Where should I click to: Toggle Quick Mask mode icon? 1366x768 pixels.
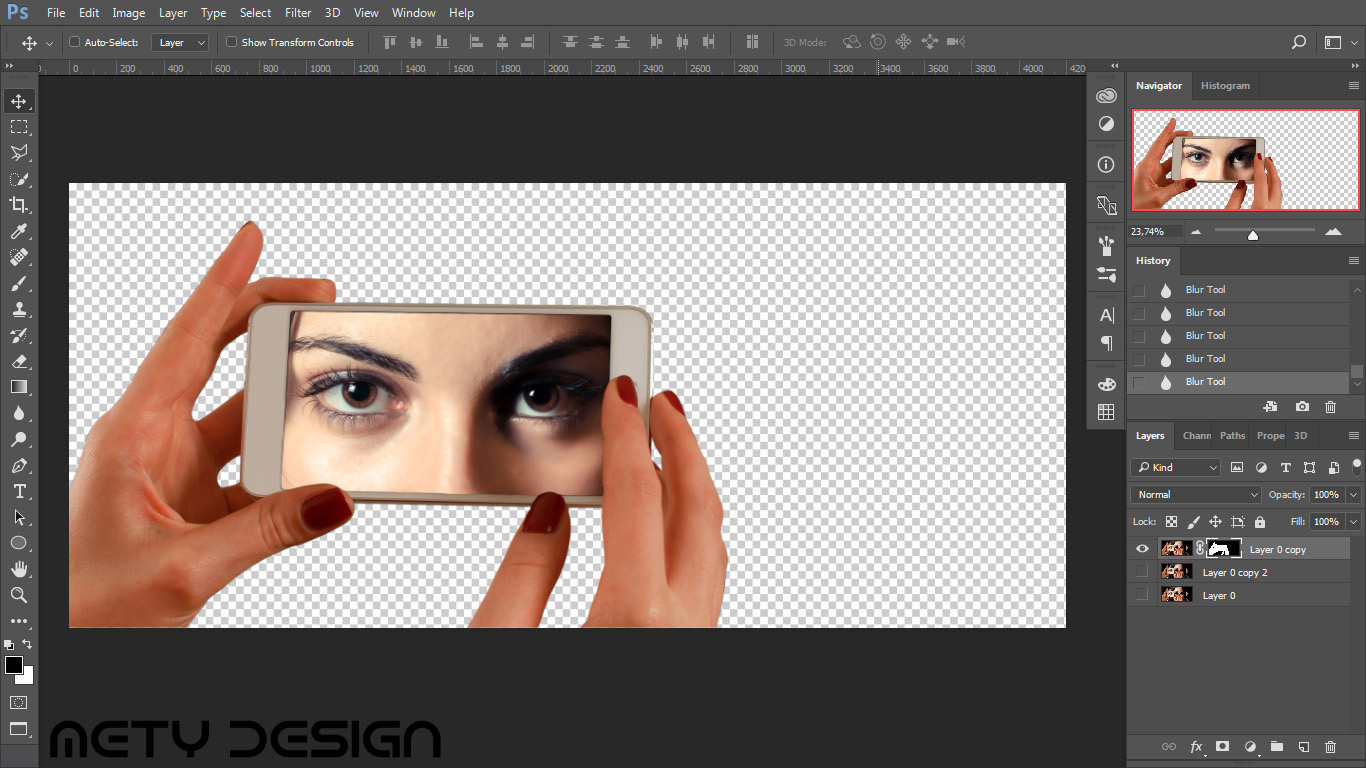[18, 703]
